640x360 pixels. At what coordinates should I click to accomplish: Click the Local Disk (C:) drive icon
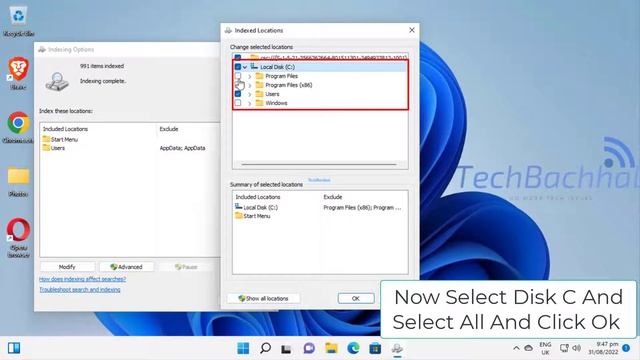254,67
